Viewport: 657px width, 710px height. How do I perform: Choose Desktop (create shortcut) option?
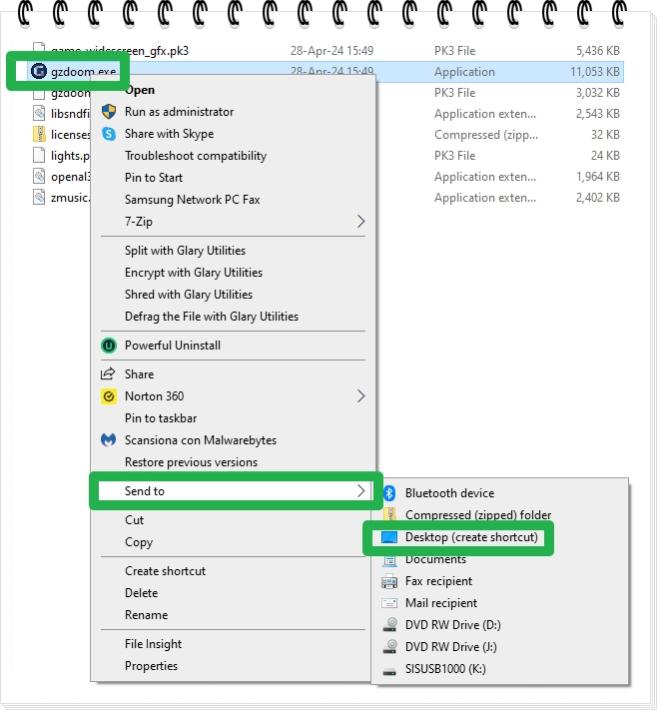coord(471,537)
